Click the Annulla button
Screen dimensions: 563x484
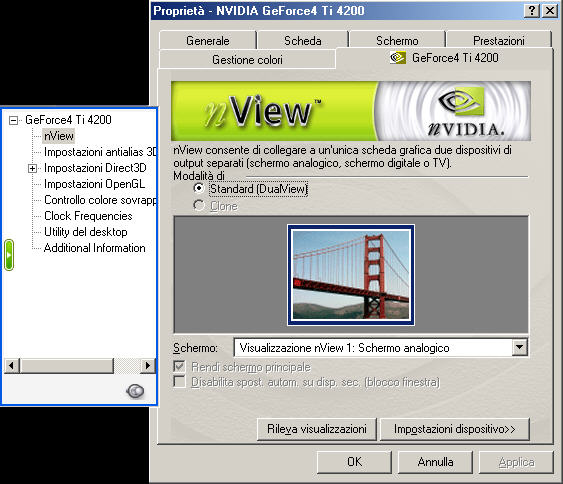(x=435, y=462)
